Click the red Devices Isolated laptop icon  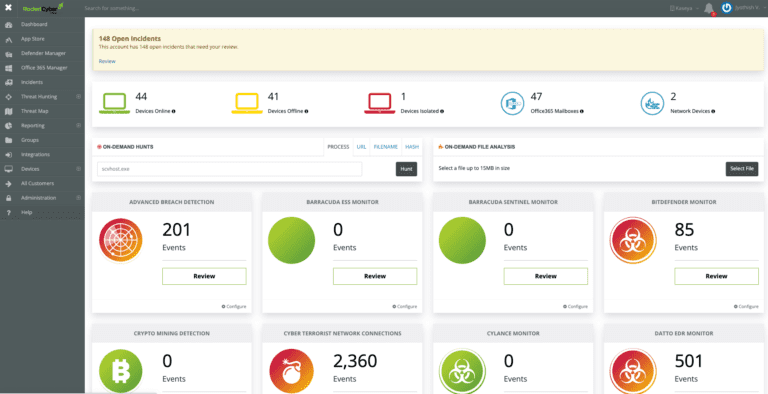pos(380,103)
